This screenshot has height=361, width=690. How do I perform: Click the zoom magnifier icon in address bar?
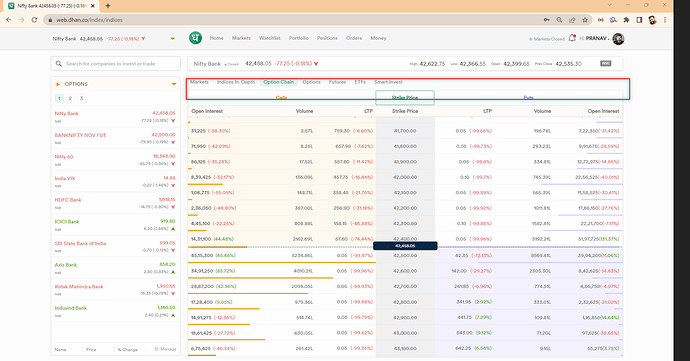559,20
